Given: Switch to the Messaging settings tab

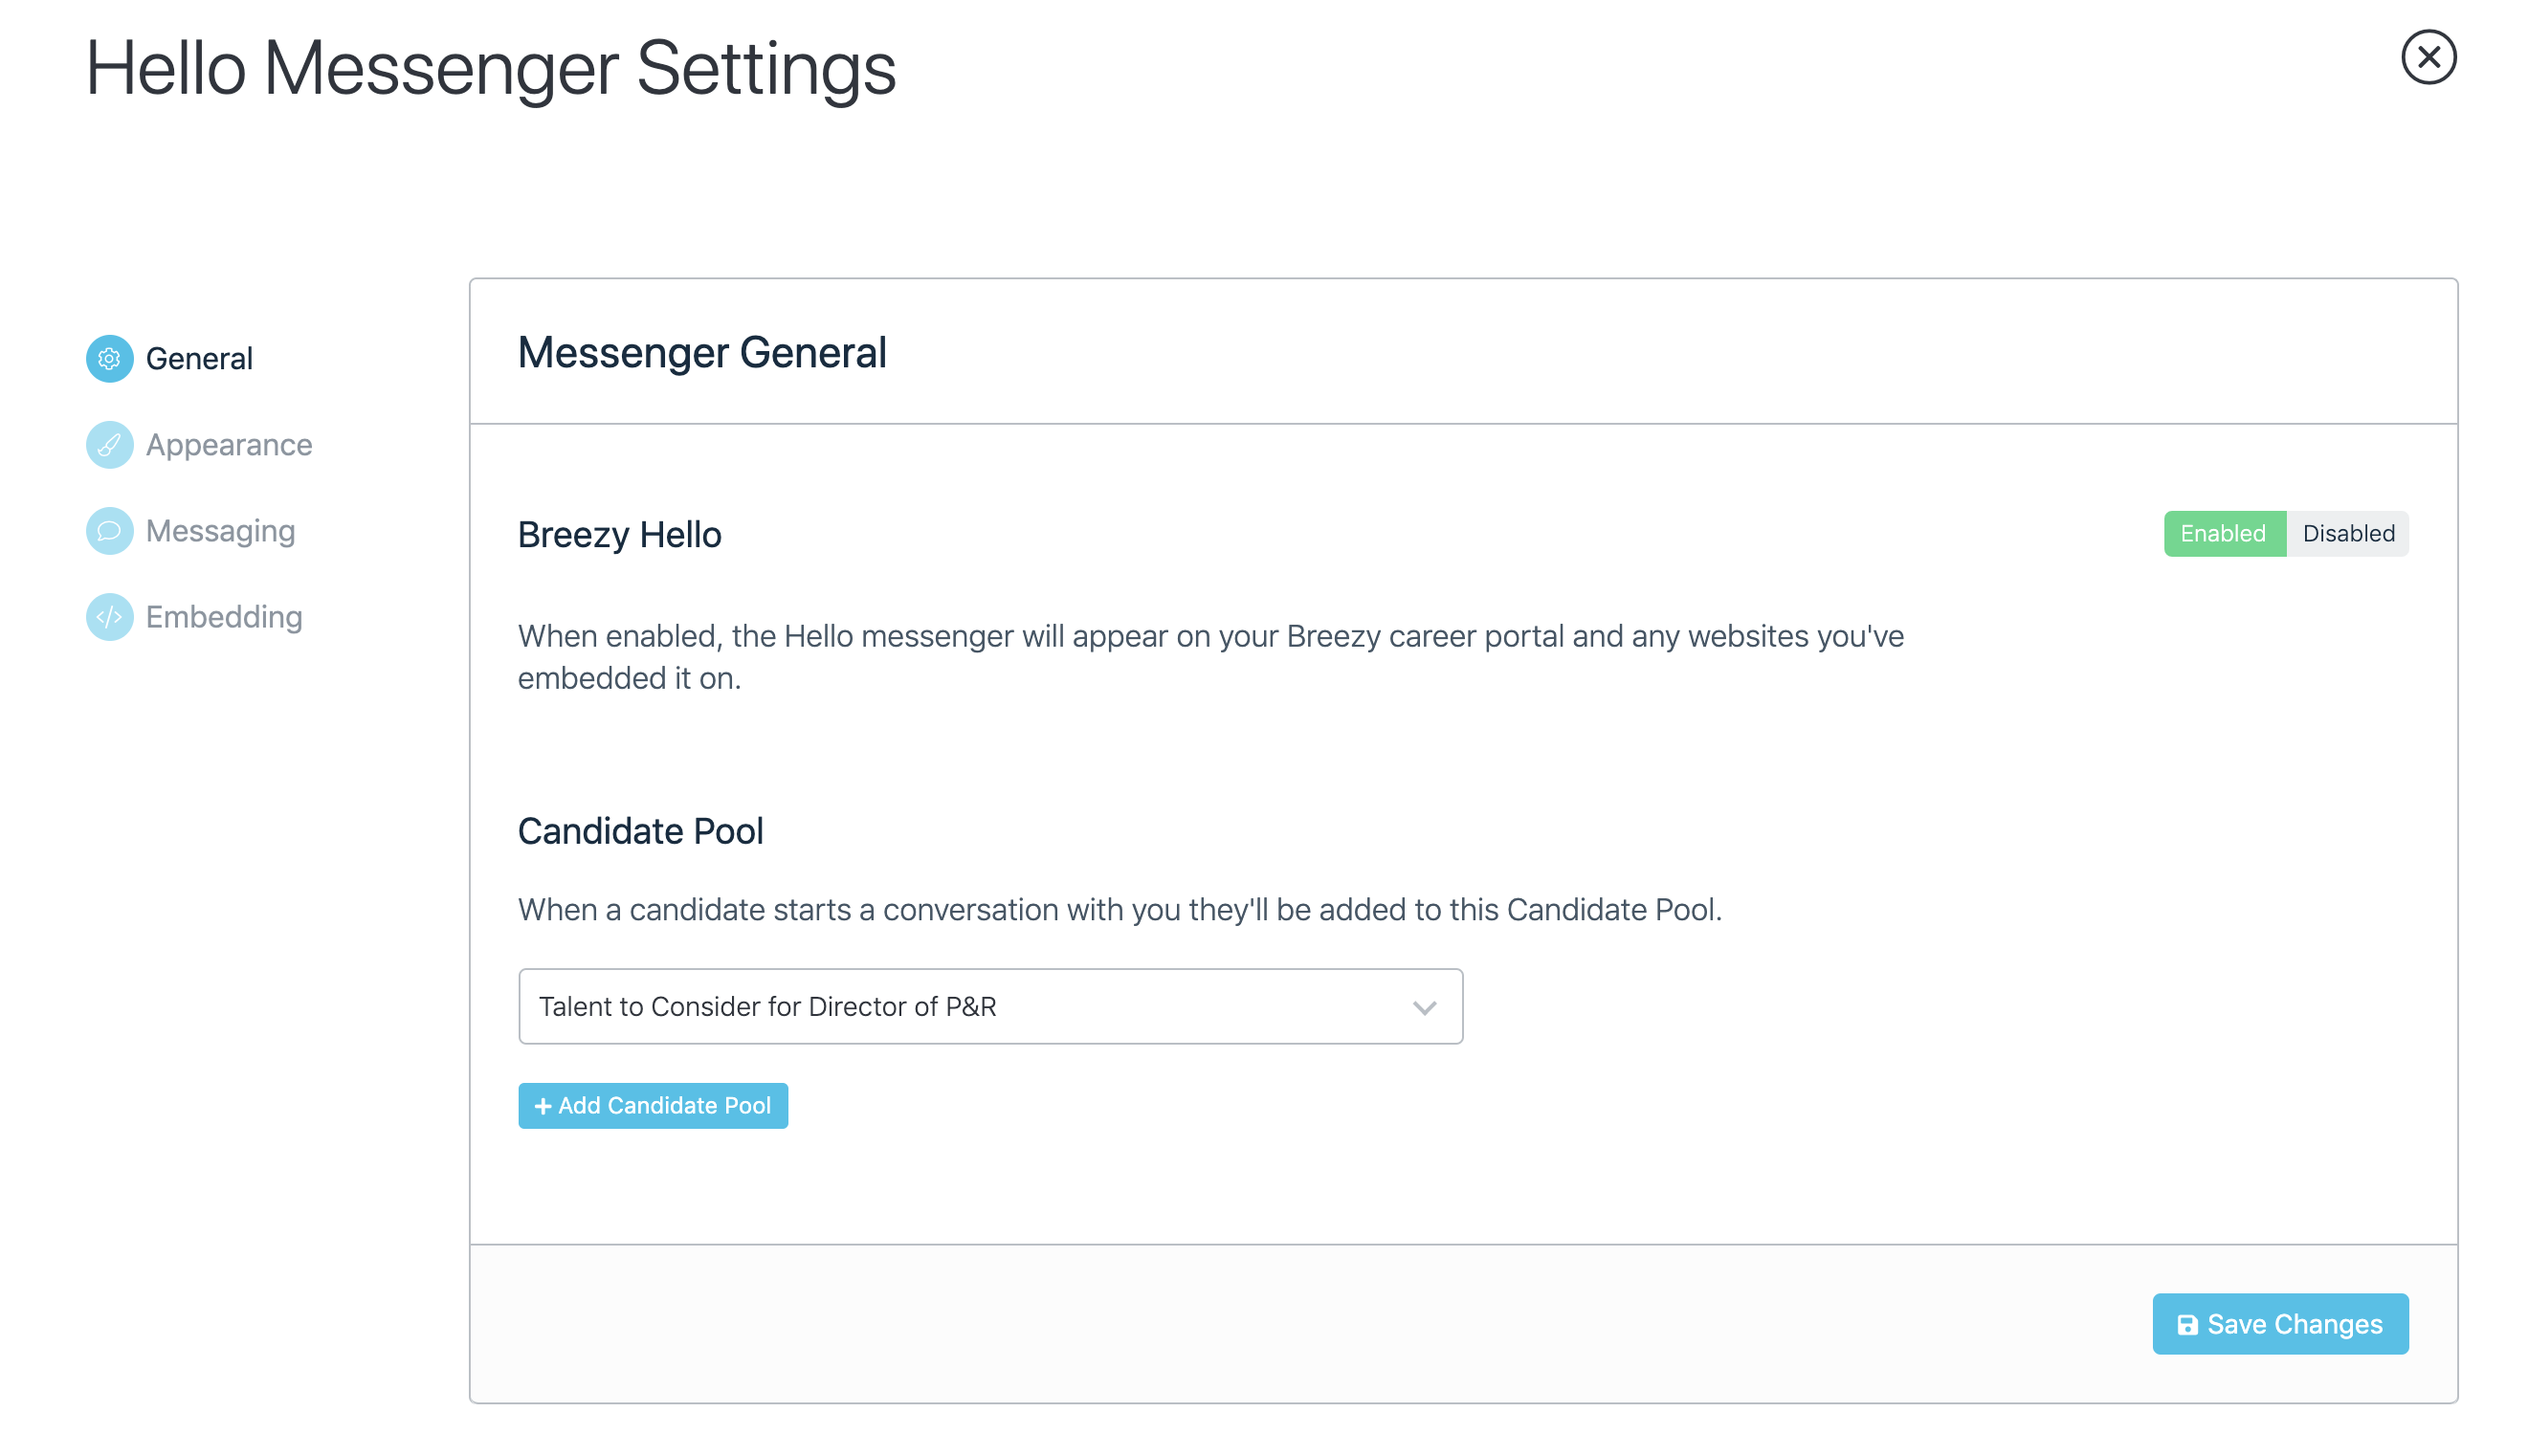Looking at the screenshot, I should [x=220, y=530].
